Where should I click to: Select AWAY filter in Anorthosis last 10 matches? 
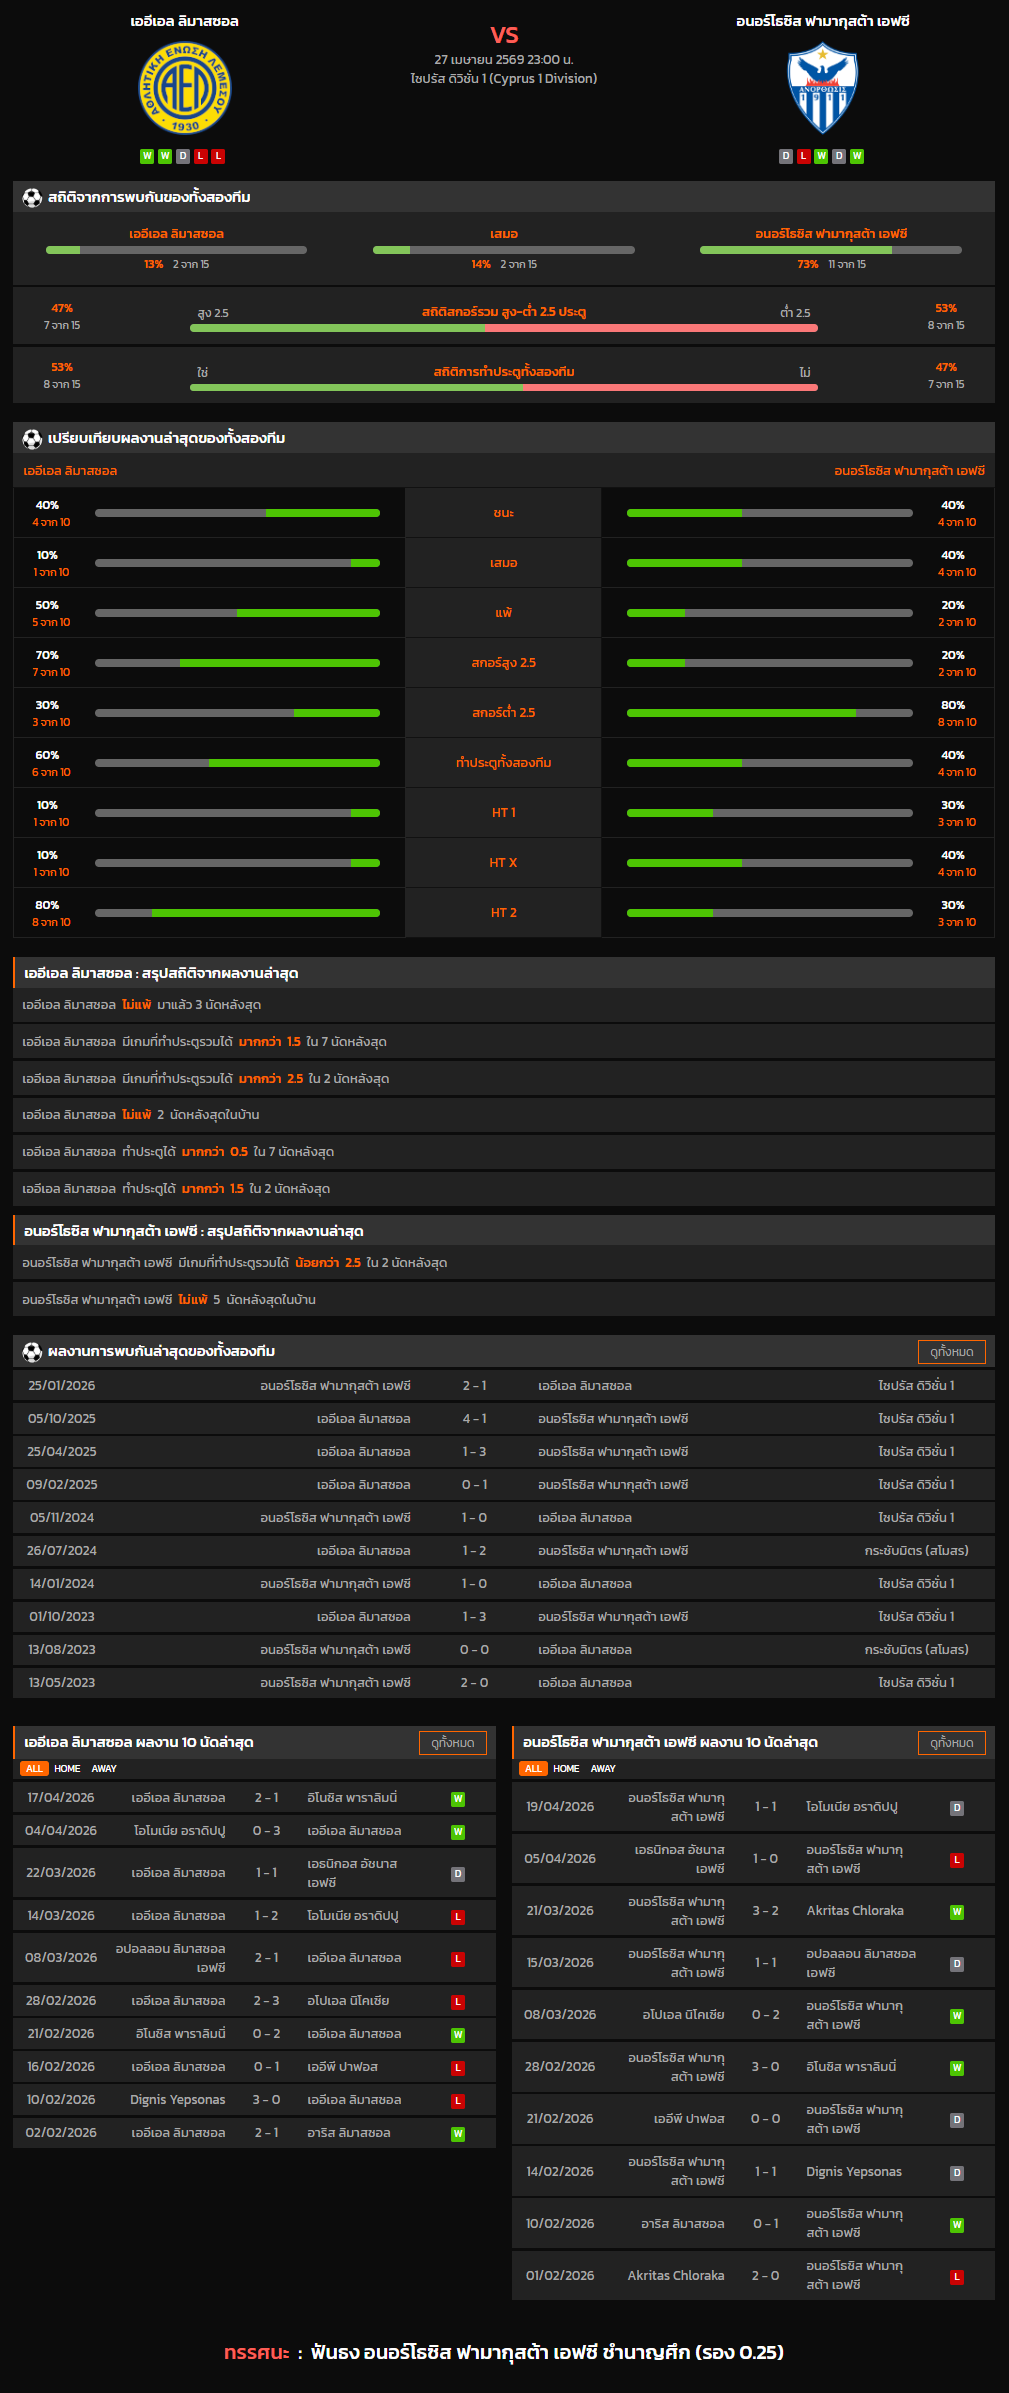point(603,1769)
